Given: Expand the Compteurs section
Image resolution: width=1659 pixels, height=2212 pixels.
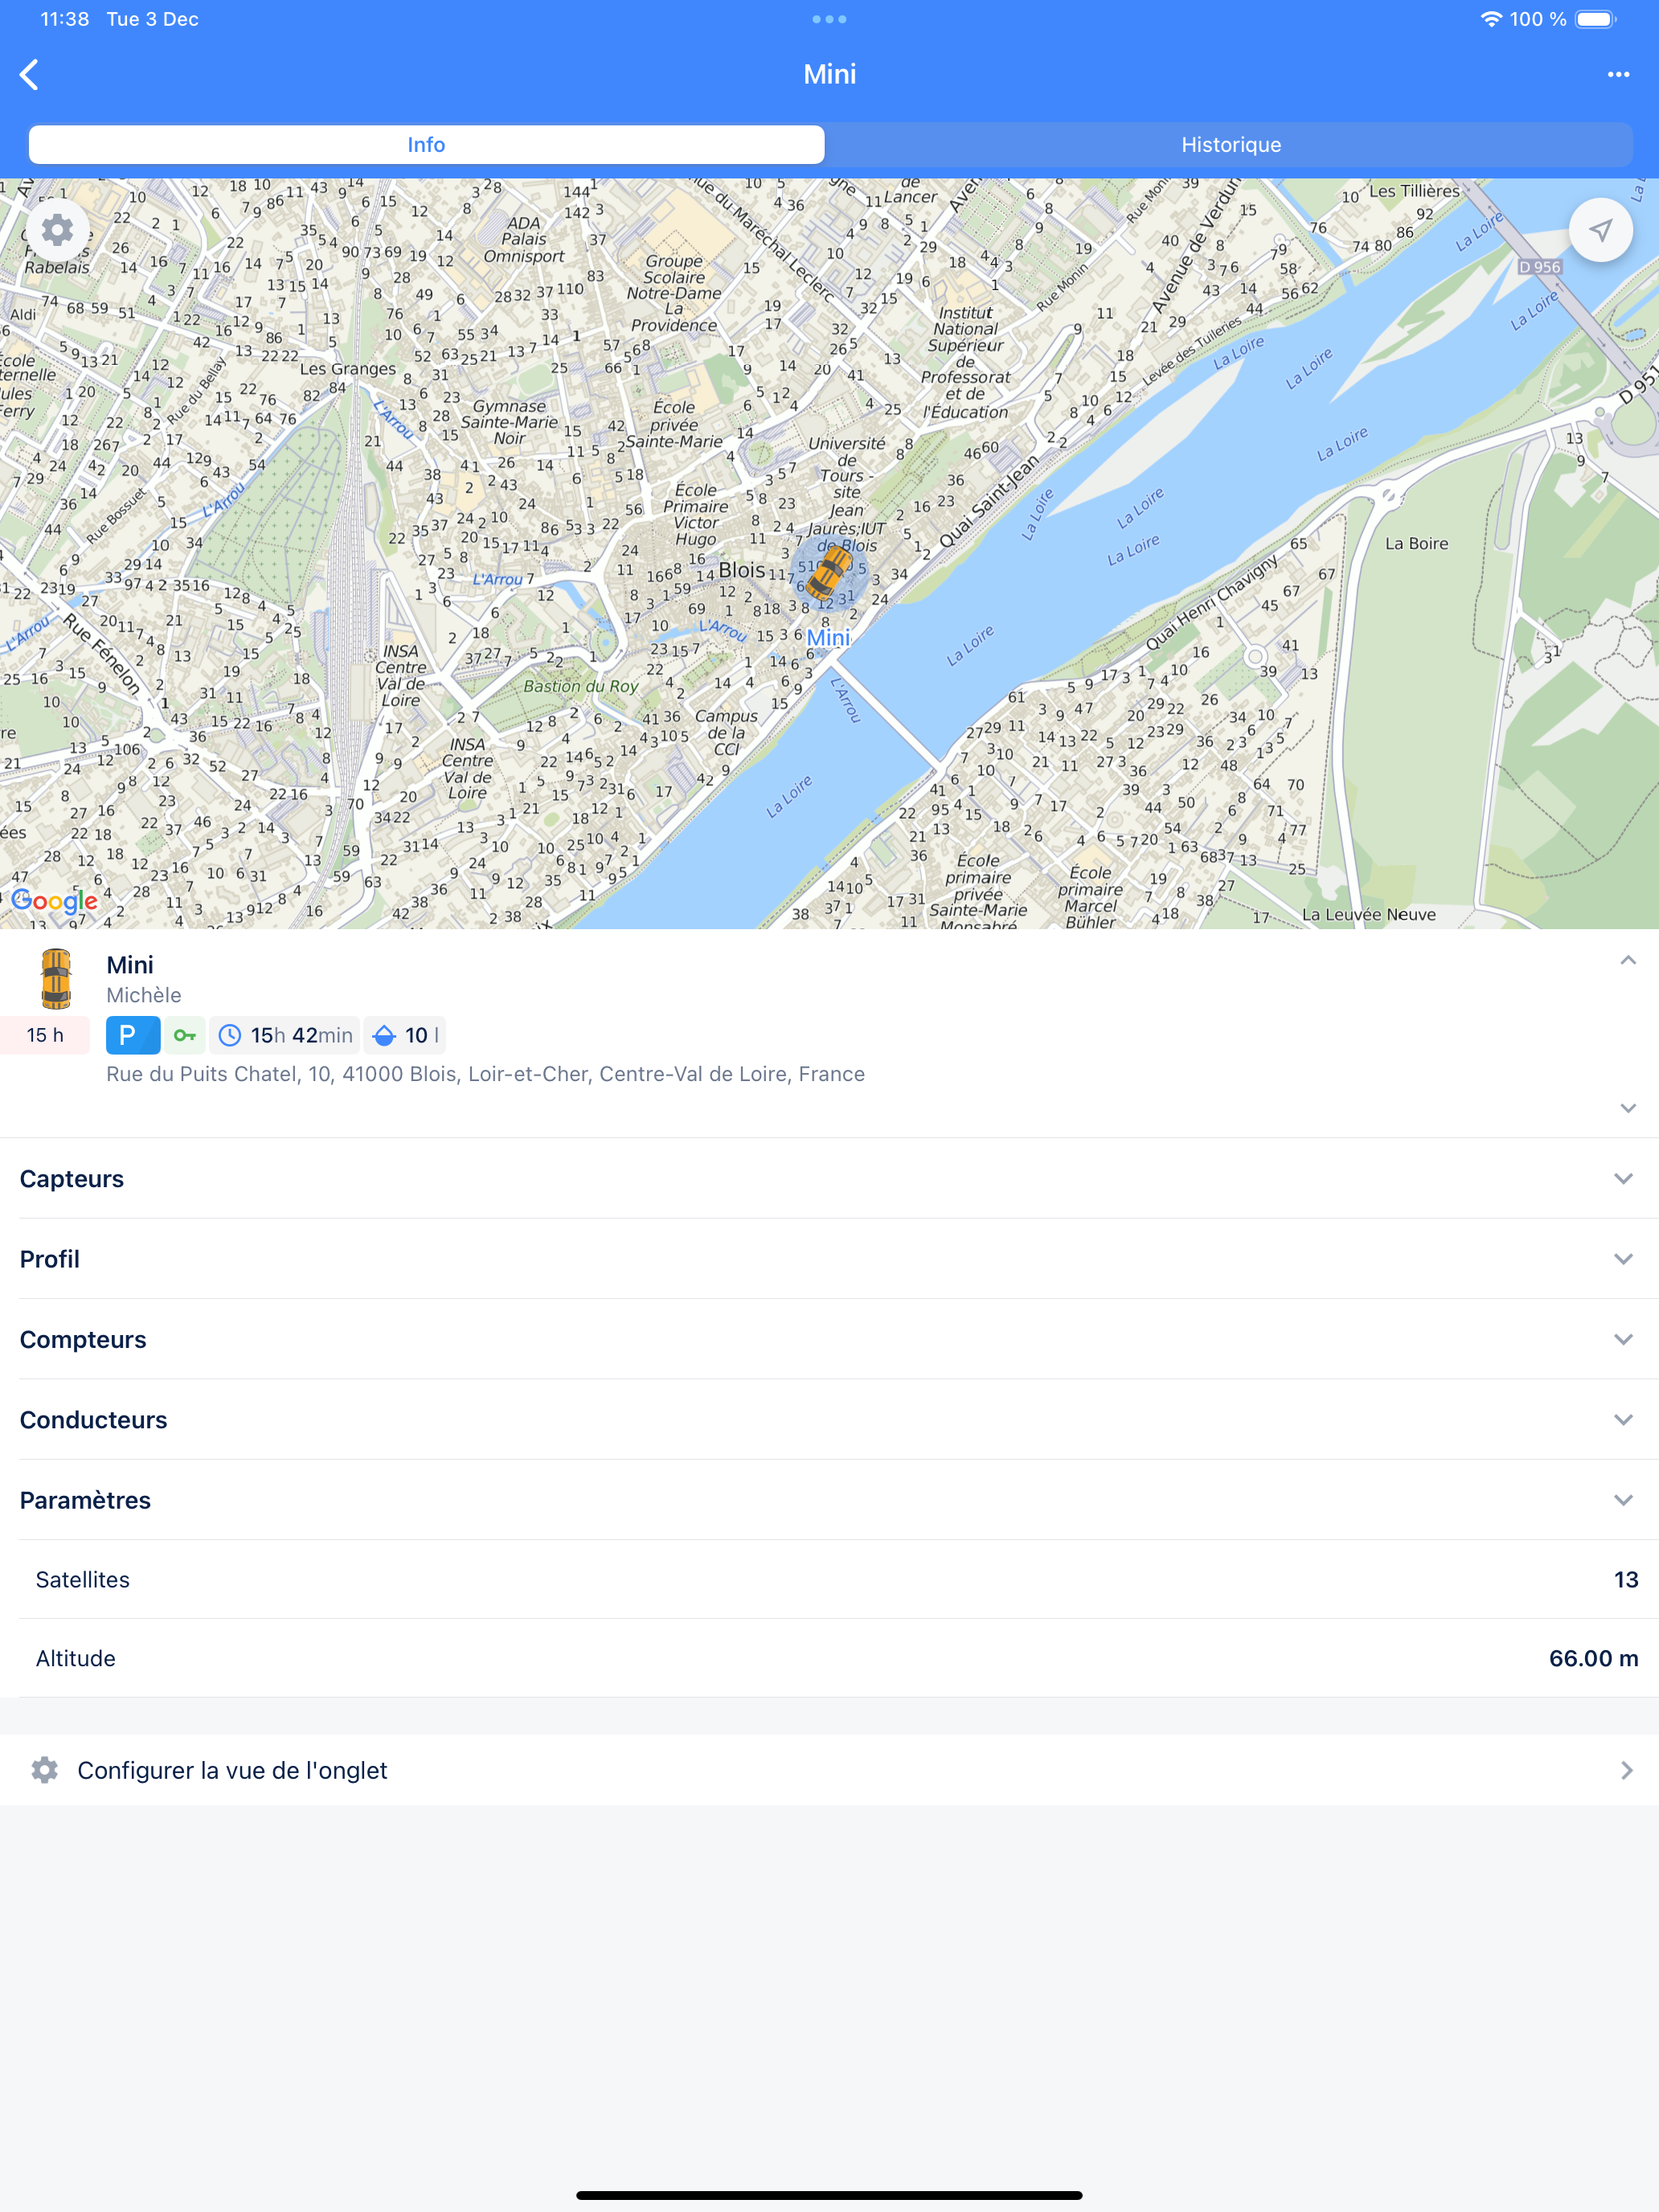Looking at the screenshot, I should [x=829, y=1339].
